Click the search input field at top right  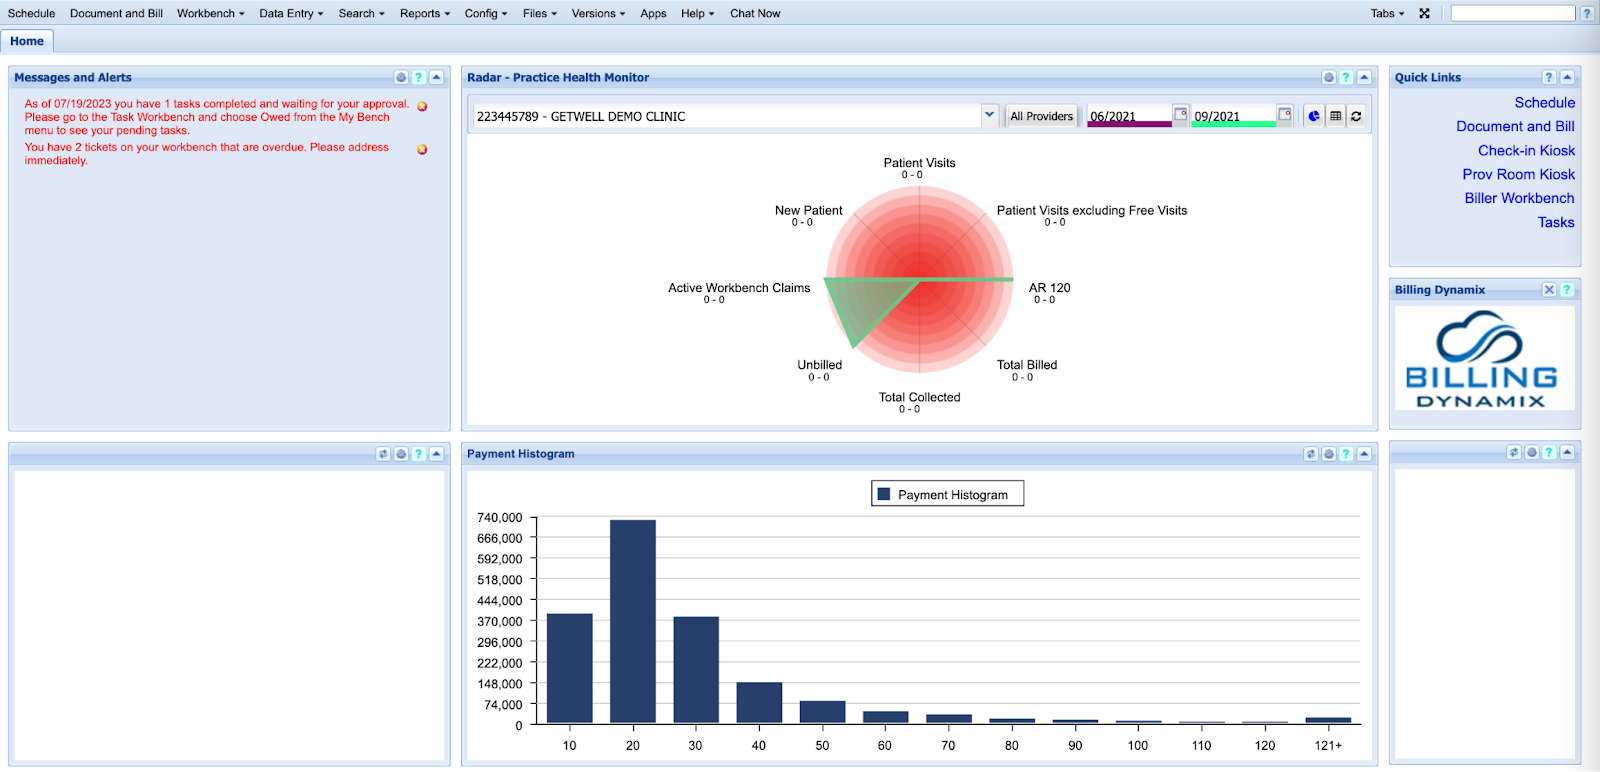(x=1512, y=13)
